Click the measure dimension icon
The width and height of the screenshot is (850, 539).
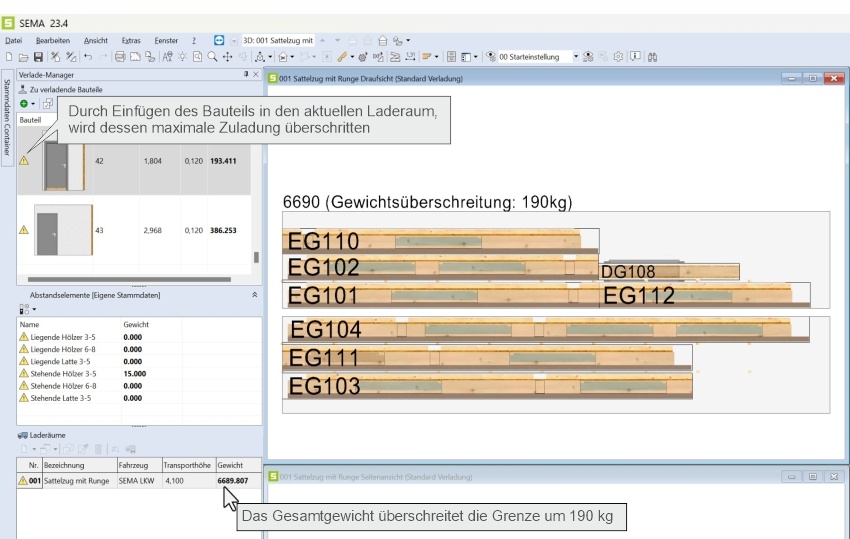click(x=410, y=56)
